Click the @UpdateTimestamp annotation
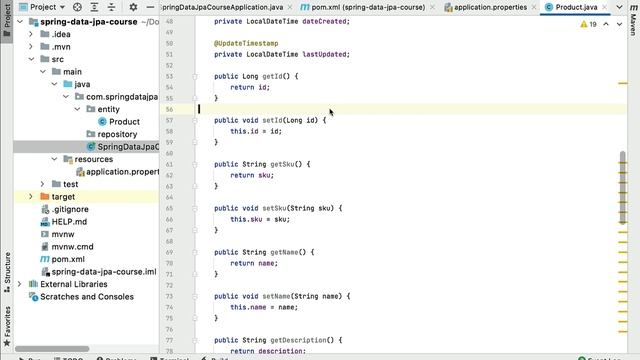 point(246,43)
